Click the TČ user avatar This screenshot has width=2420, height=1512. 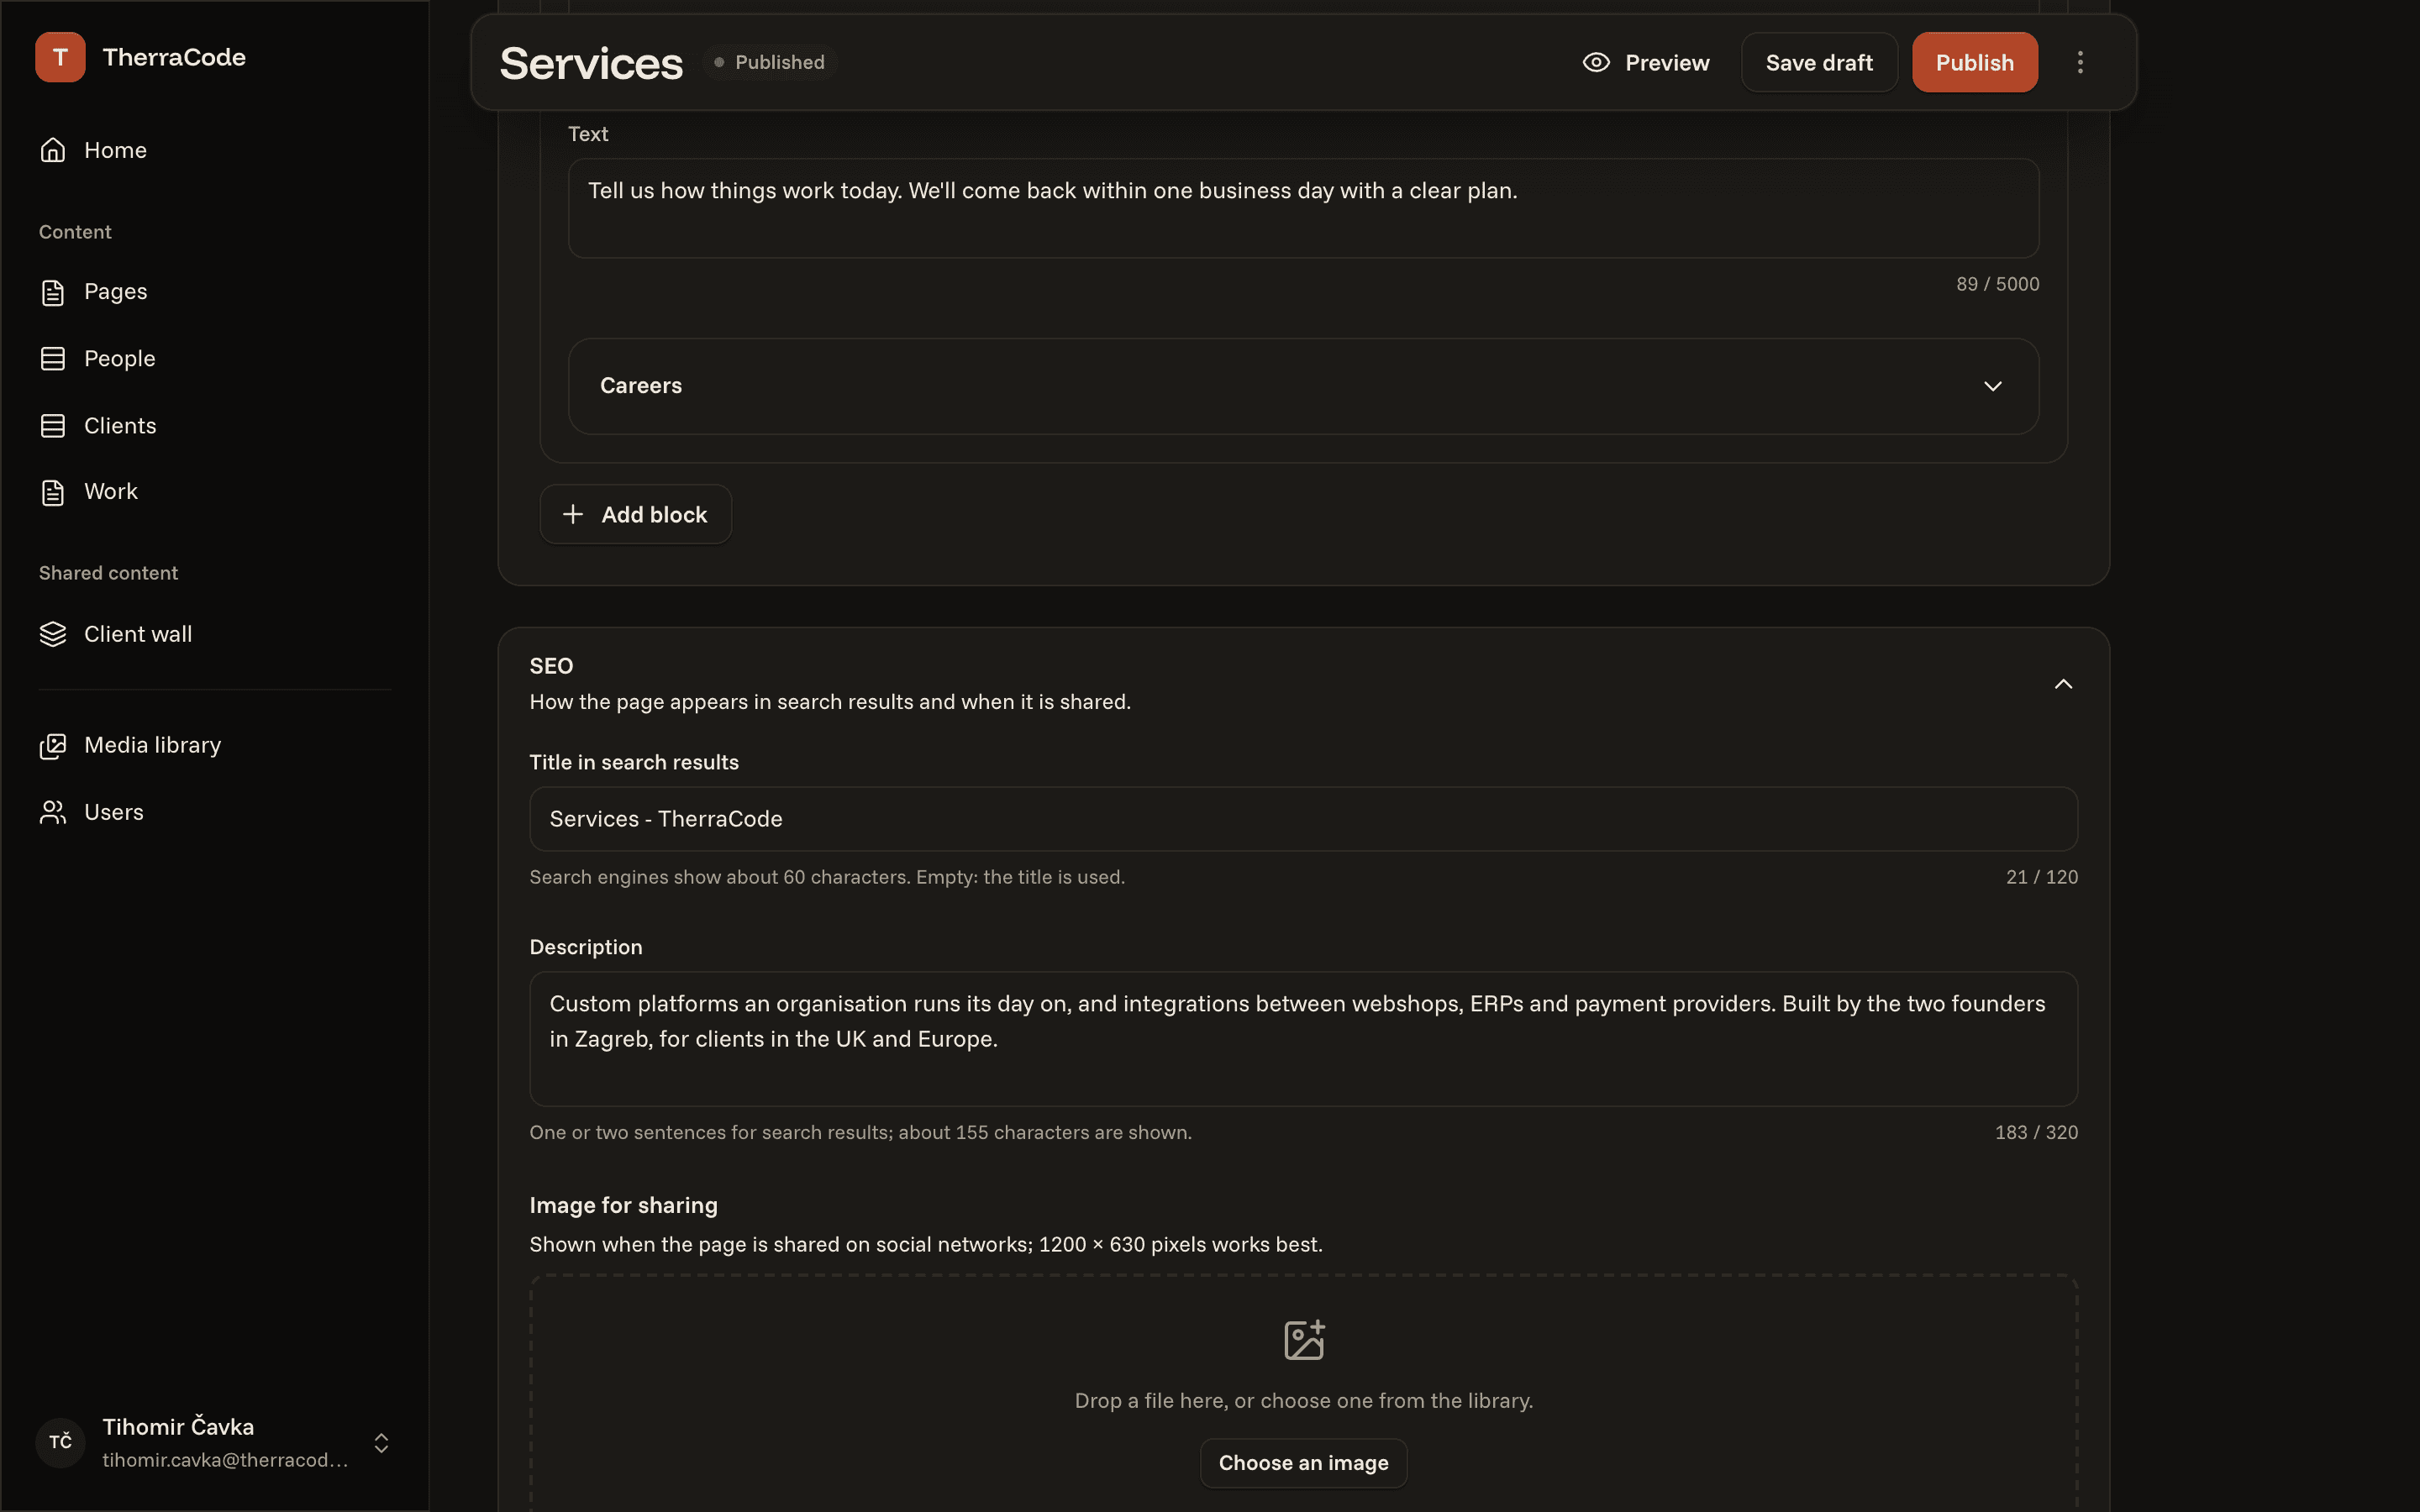click(x=60, y=1442)
